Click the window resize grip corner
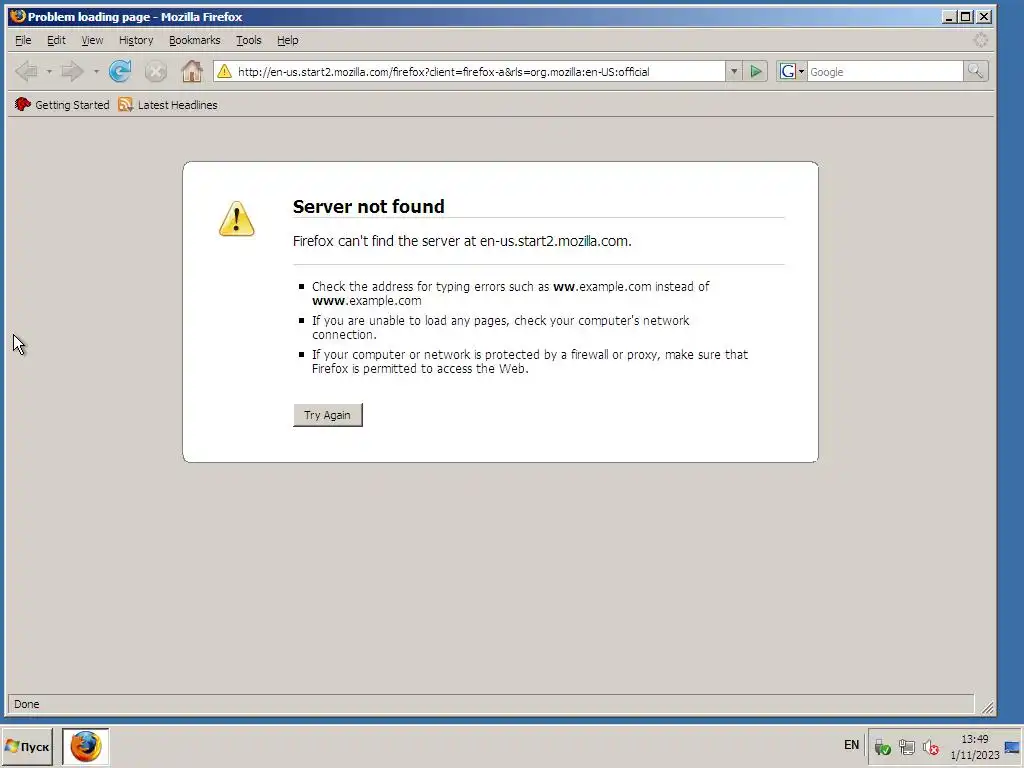Screen dimensions: 1024x768 tap(987, 707)
